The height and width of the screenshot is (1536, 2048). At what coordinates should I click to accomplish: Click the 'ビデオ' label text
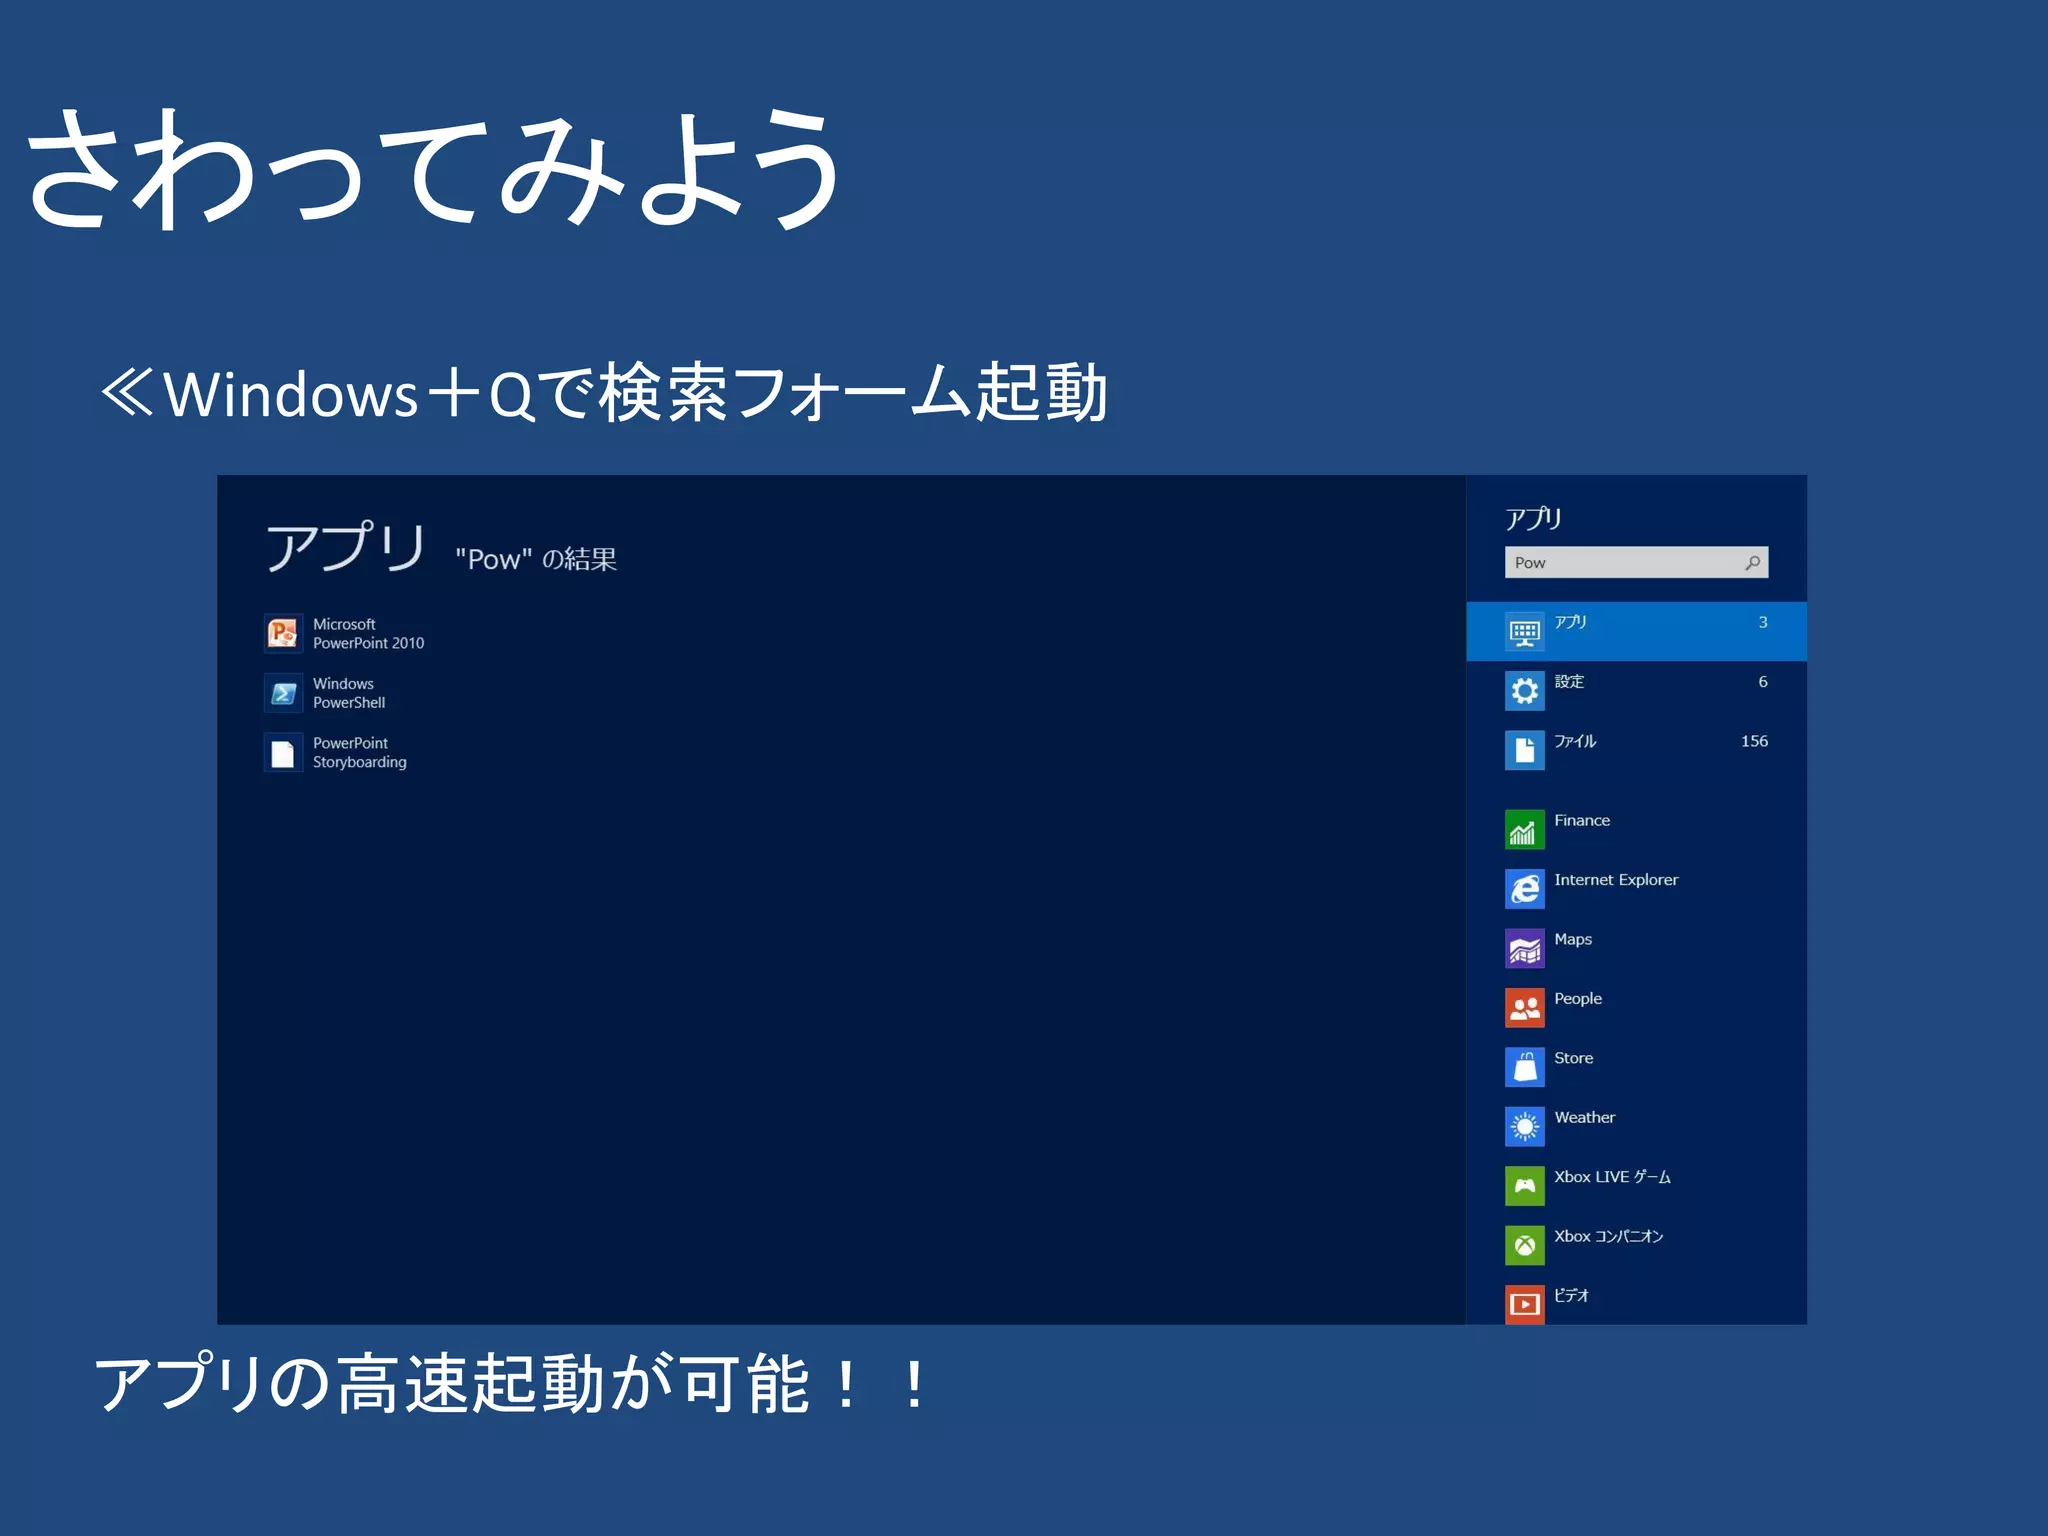1571,1295
